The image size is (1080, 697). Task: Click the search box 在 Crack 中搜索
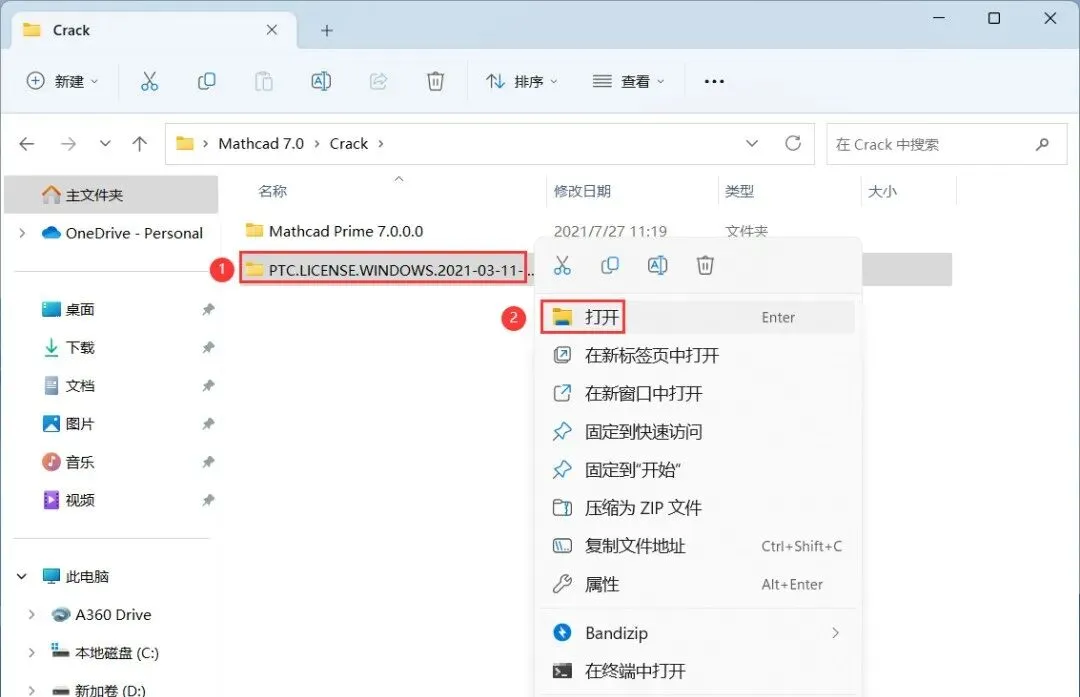tap(946, 144)
